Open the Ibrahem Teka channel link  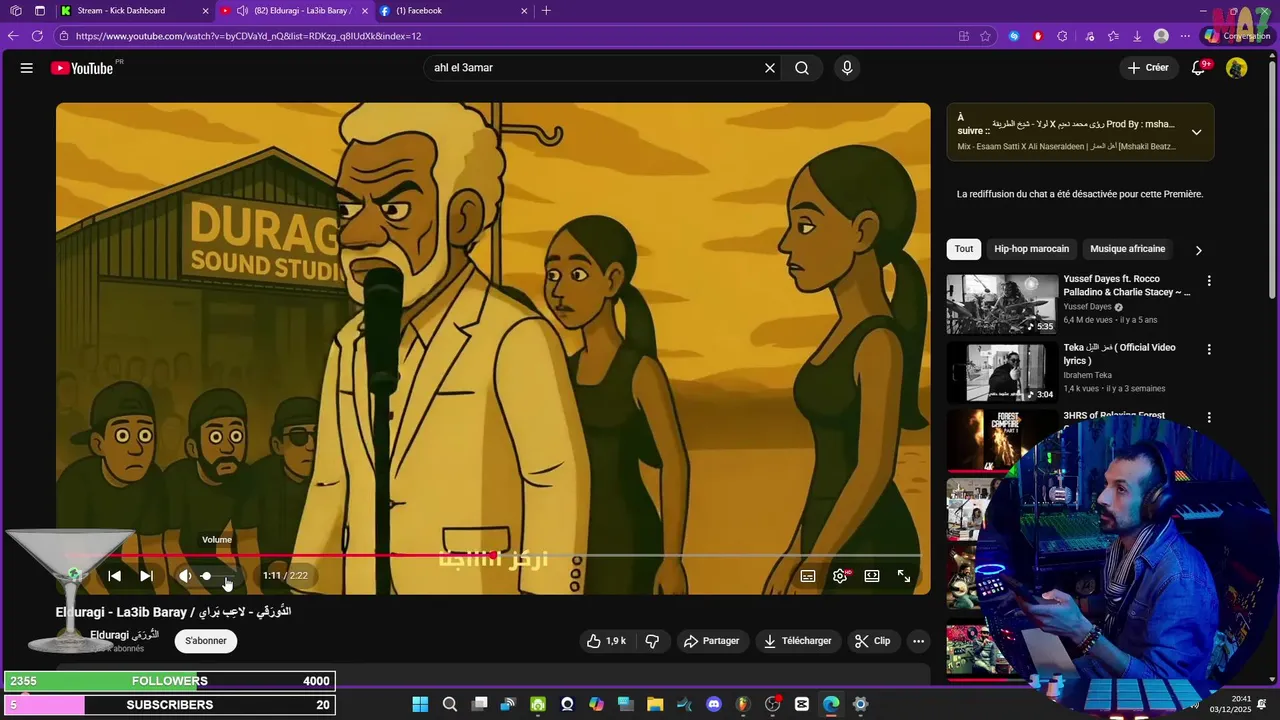pos(1090,375)
